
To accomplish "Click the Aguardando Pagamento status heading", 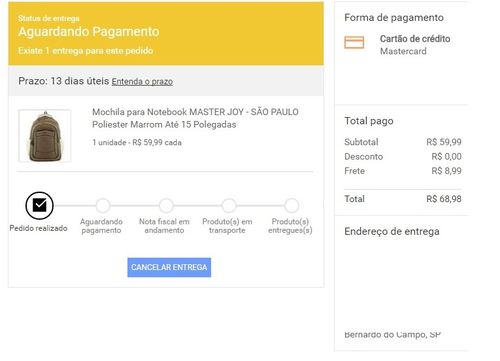I will tap(89, 32).
